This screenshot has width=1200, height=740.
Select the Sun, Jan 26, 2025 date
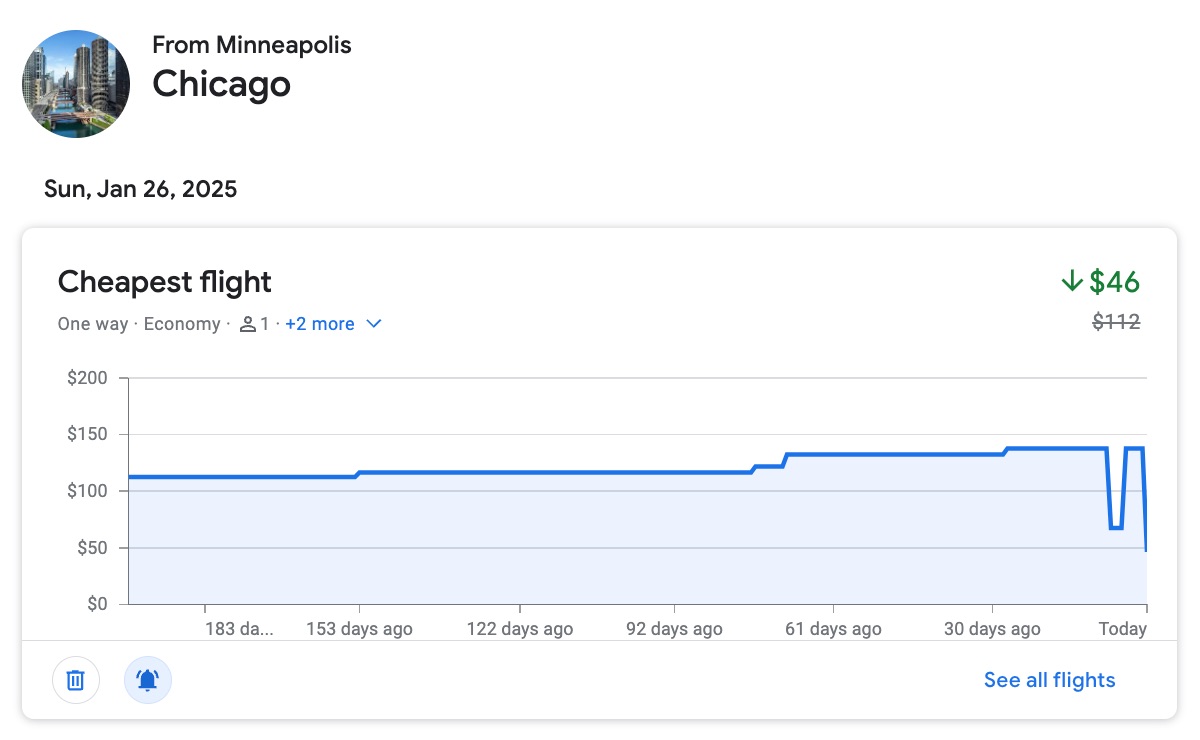pyautogui.click(x=140, y=188)
